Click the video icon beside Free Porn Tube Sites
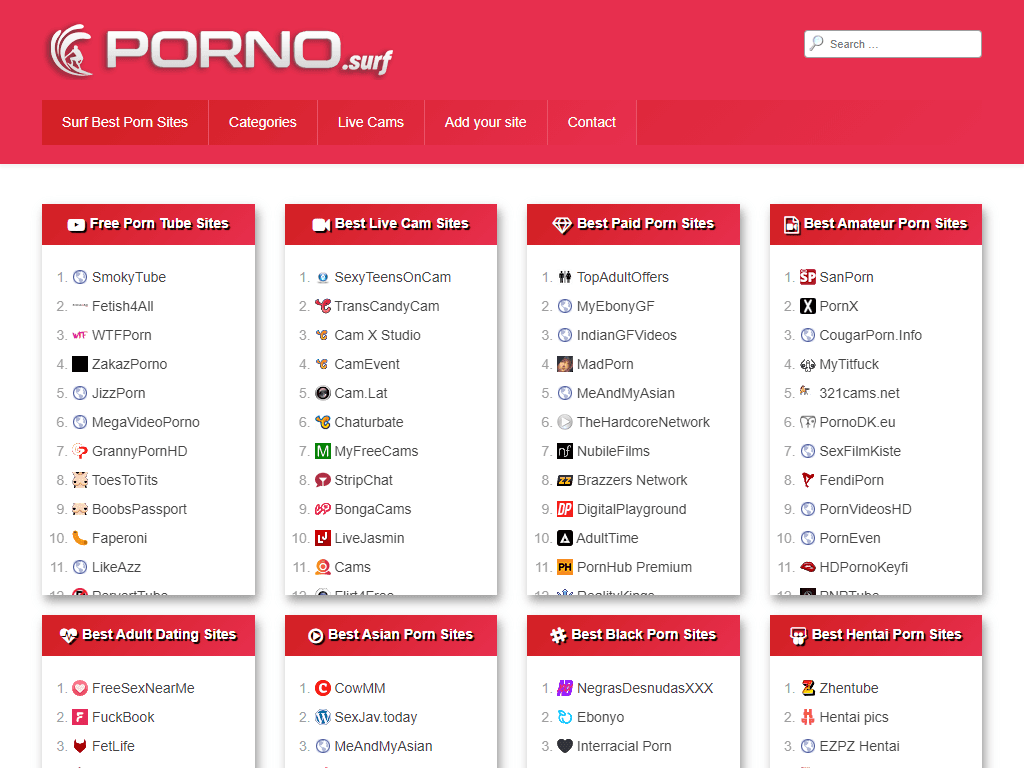This screenshot has width=1024, height=768. pyautogui.click(x=76, y=225)
